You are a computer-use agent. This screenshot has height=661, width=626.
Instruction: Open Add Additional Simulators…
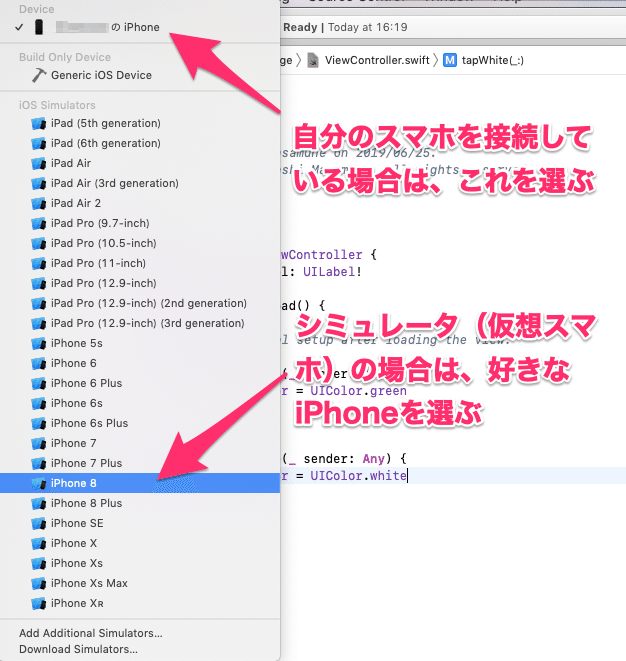[91, 633]
